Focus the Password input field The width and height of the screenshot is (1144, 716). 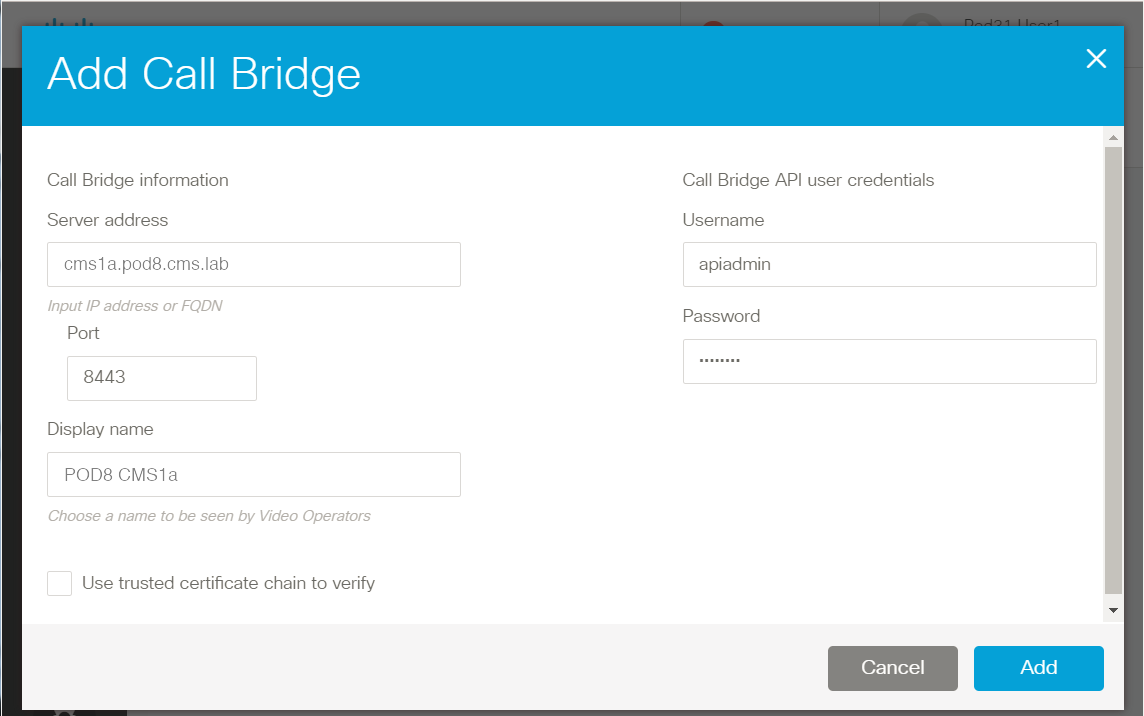[x=889, y=361]
